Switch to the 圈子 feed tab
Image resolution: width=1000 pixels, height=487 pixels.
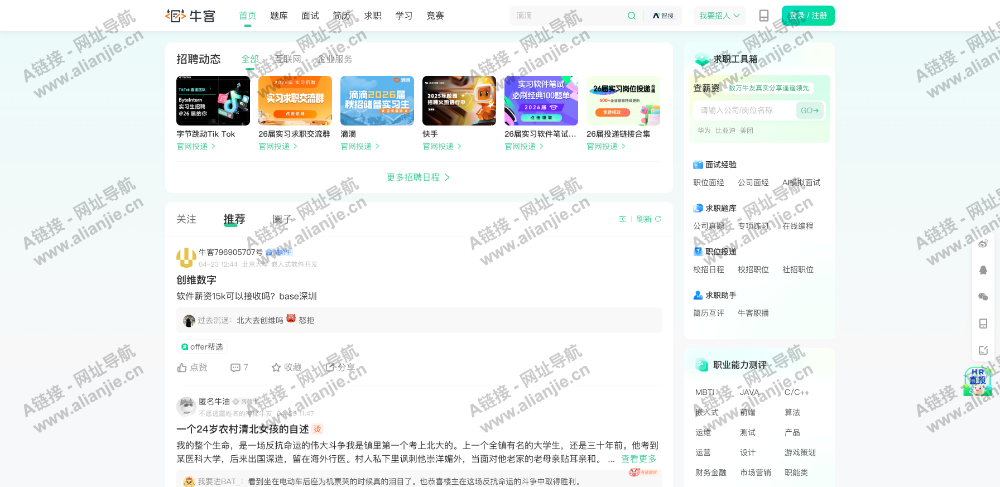(282, 219)
